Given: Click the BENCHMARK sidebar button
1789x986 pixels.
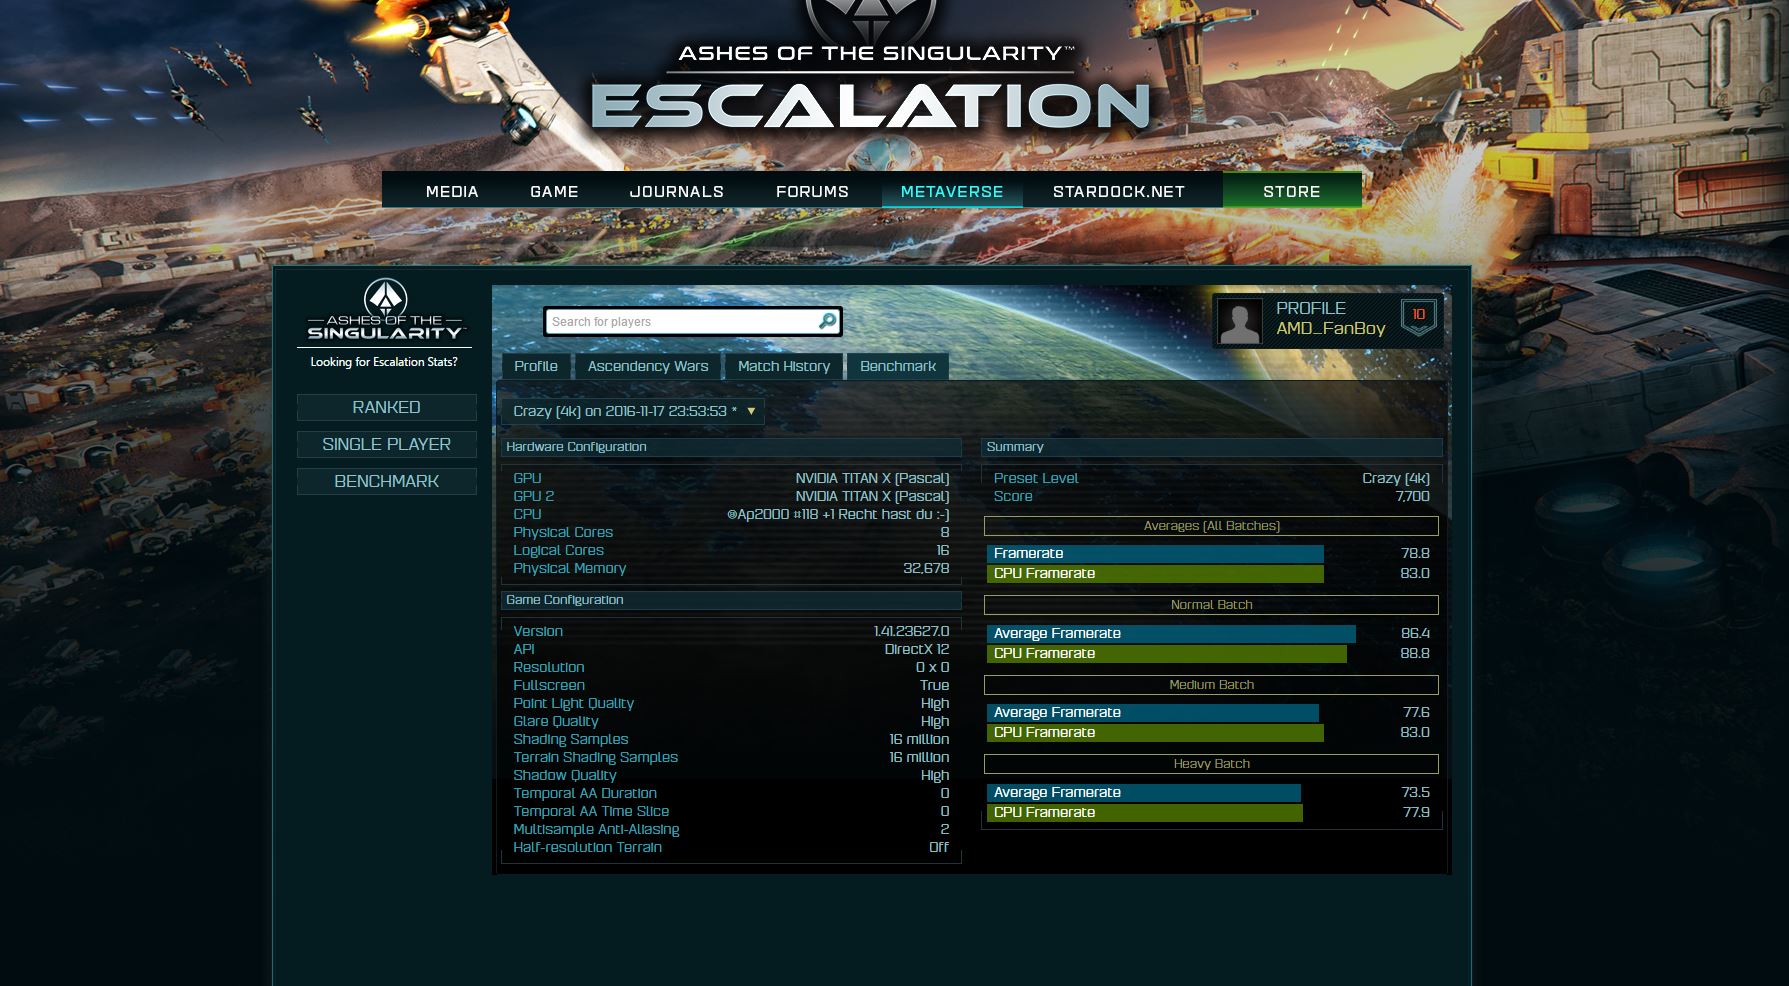Looking at the screenshot, I should [386, 481].
